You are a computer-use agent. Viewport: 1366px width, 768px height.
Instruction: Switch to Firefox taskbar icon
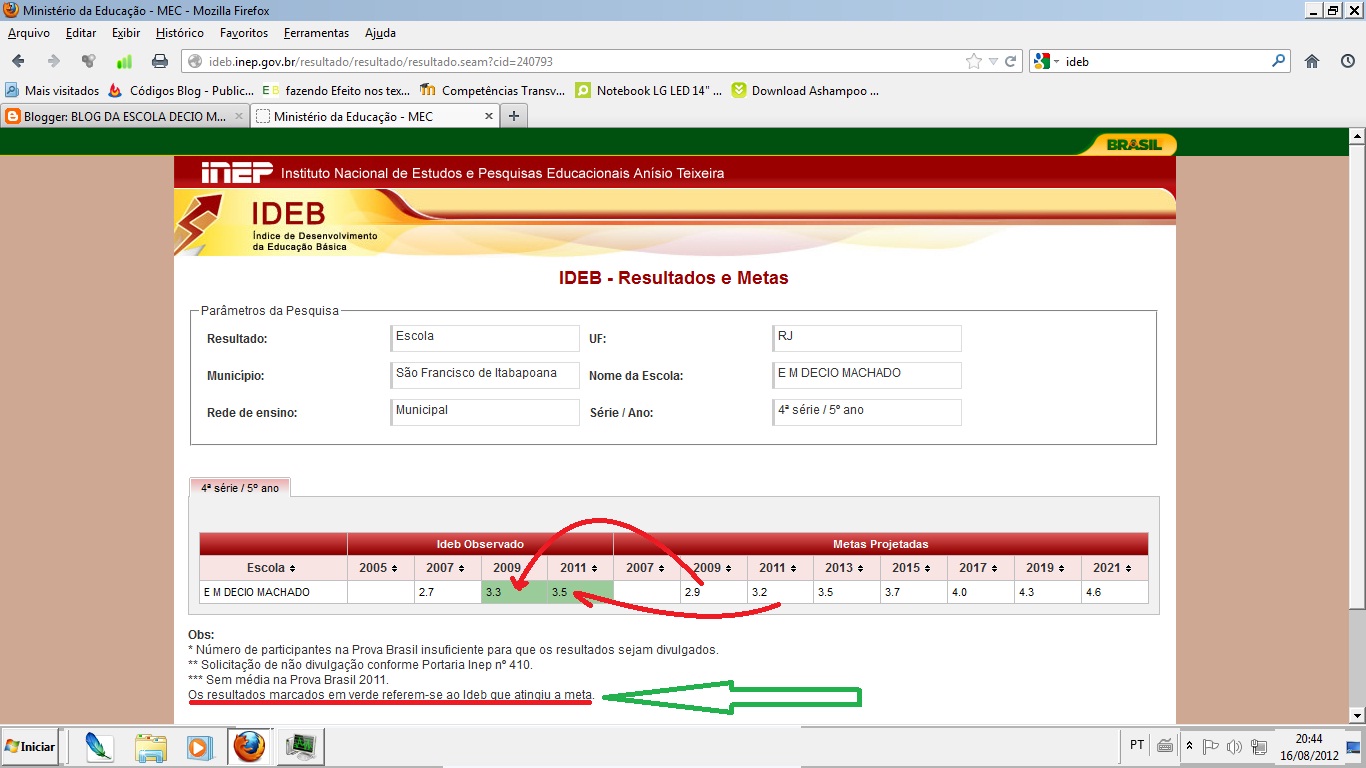(x=249, y=746)
